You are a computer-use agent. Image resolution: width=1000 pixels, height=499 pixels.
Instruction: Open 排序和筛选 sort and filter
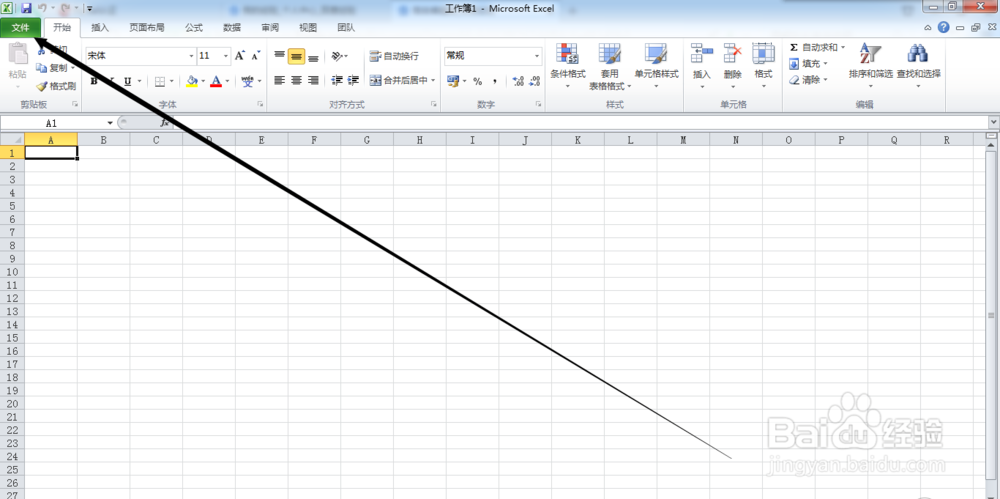click(871, 66)
